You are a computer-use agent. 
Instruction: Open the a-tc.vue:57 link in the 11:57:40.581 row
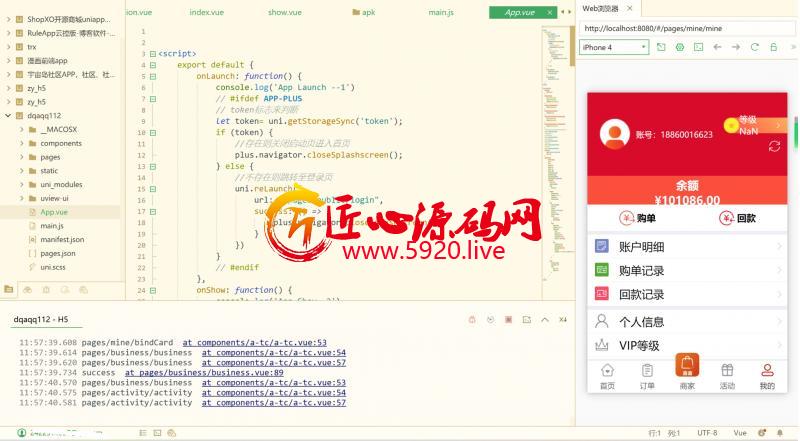point(273,403)
